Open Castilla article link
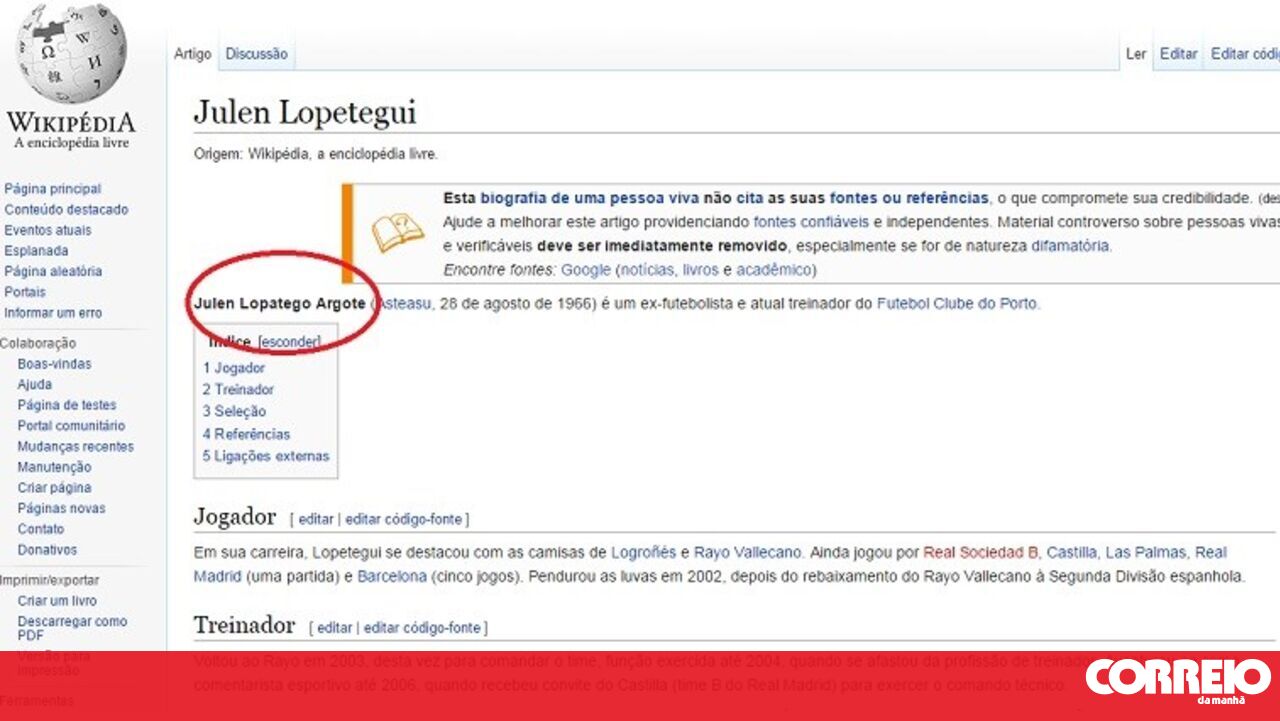 [1072, 552]
